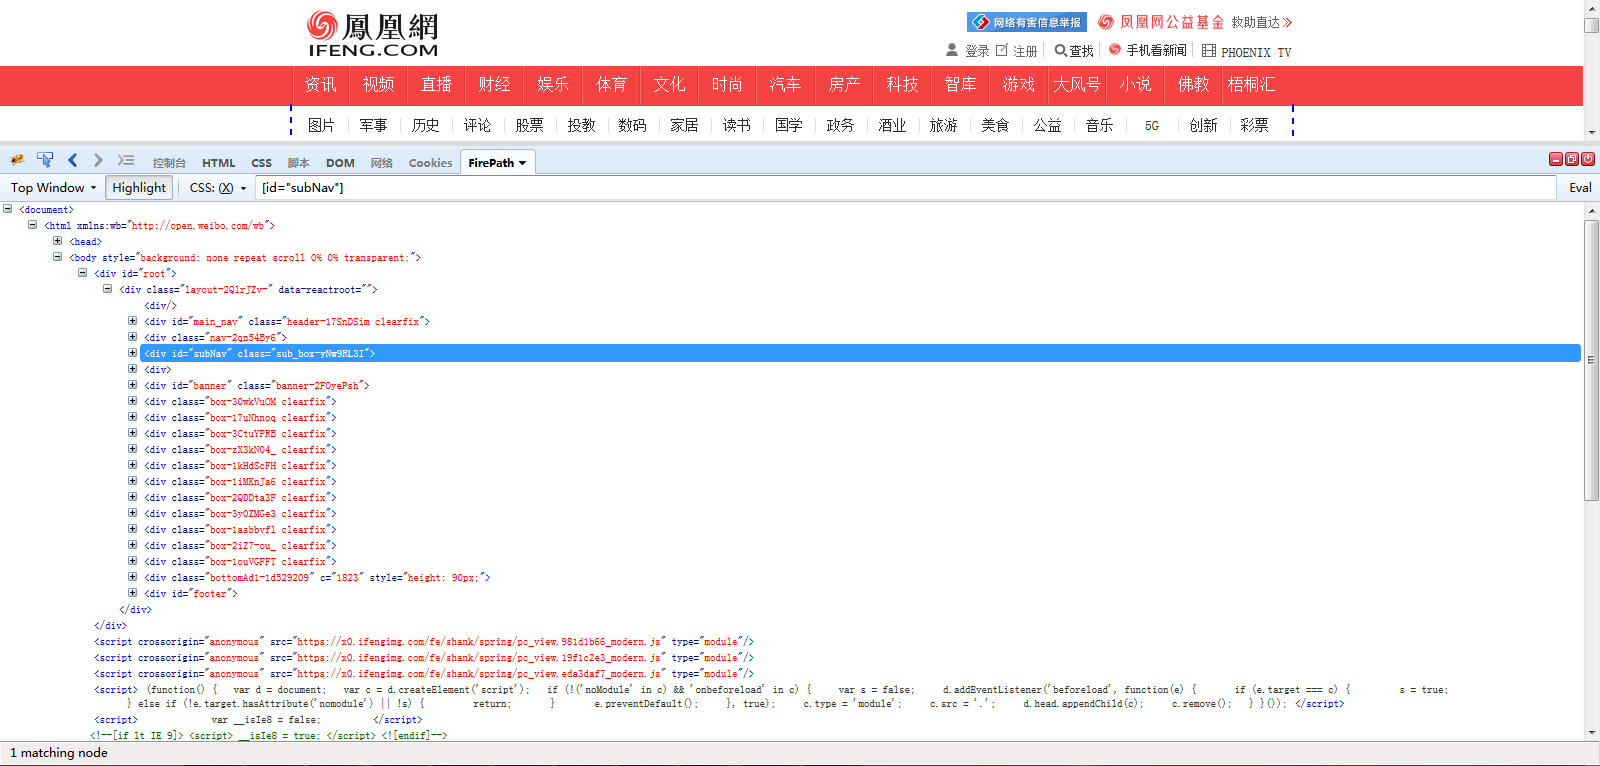Open the 图片 sub-navigation link
Image resolution: width=1600 pixels, height=766 pixels.
pyautogui.click(x=321, y=125)
